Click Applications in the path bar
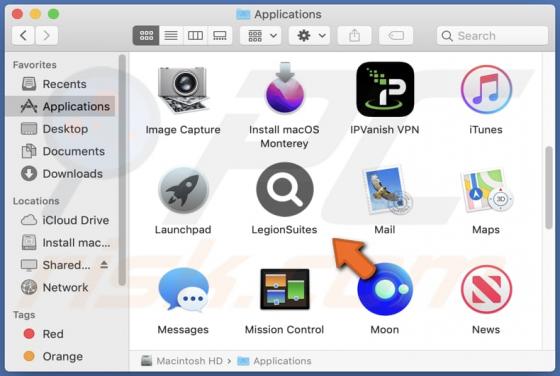560x376 pixels. coord(274,361)
